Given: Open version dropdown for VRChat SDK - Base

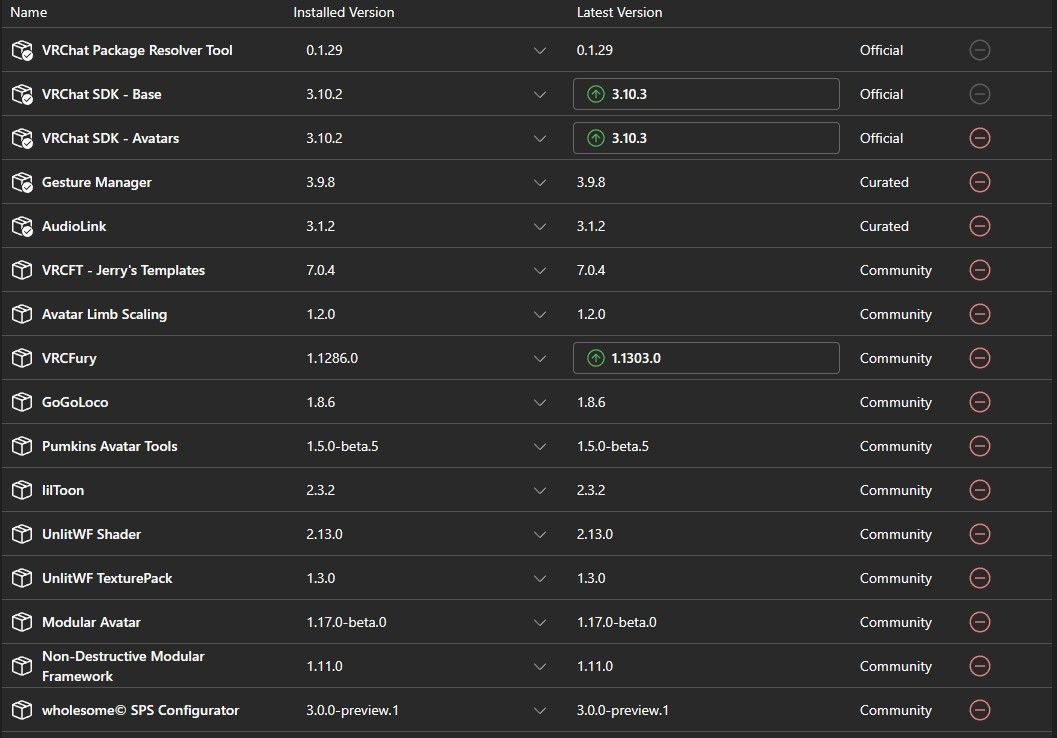Looking at the screenshot, I should coord(540,94).
